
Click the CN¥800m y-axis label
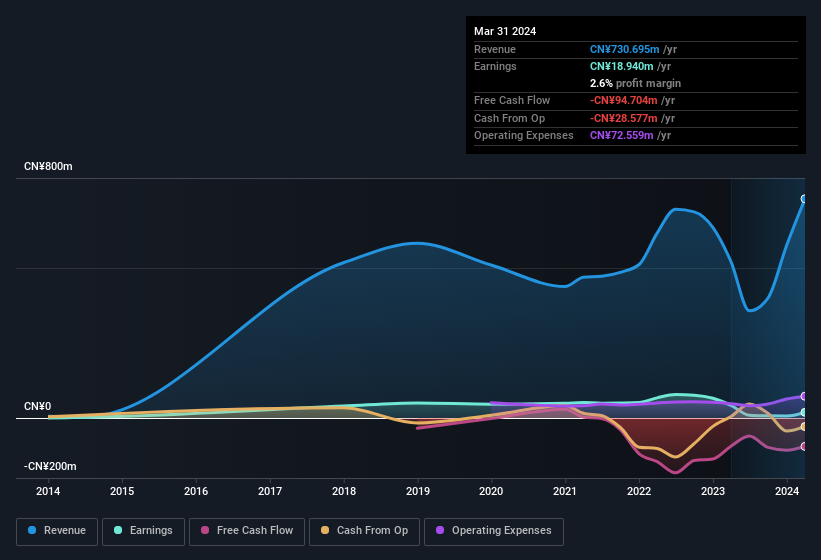(48, 166)
